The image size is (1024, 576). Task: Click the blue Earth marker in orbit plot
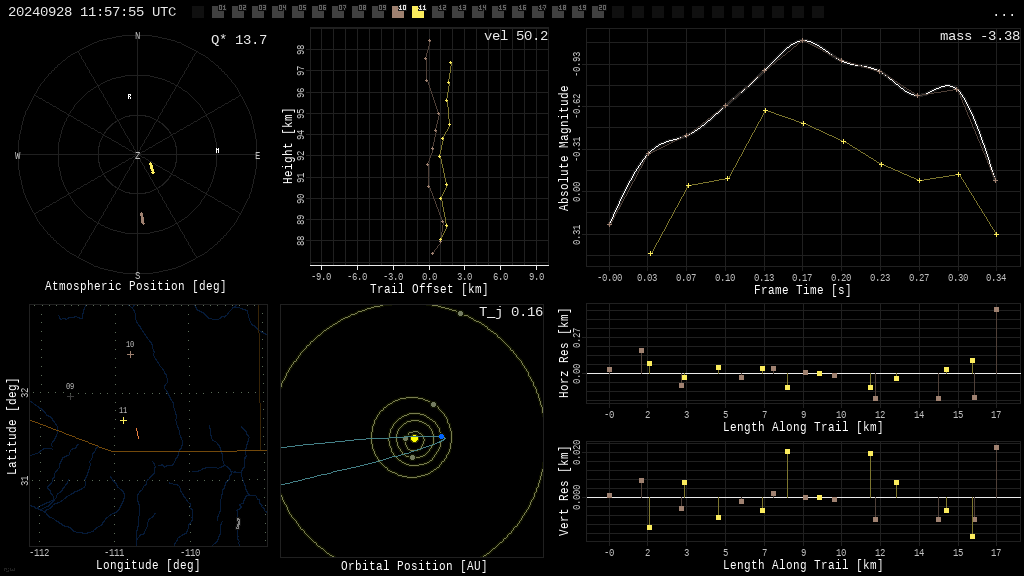[442, 437]
